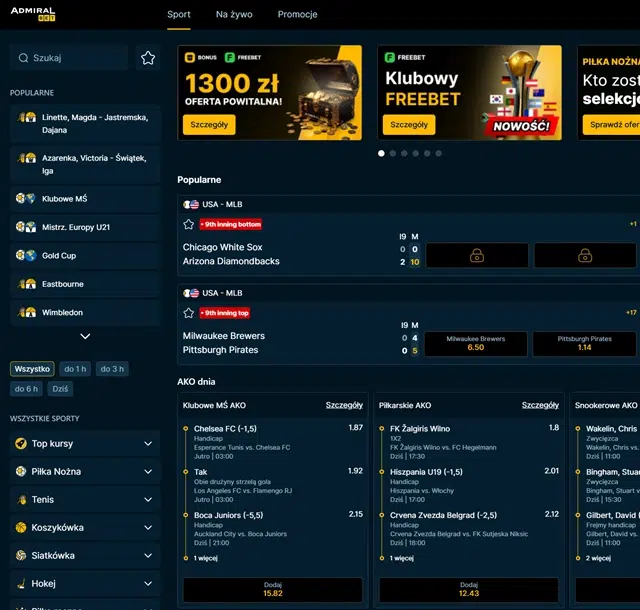This screenshot has height=610, width=640.
Task: Click the AdmiralBet logo
Action: (33, 14)
